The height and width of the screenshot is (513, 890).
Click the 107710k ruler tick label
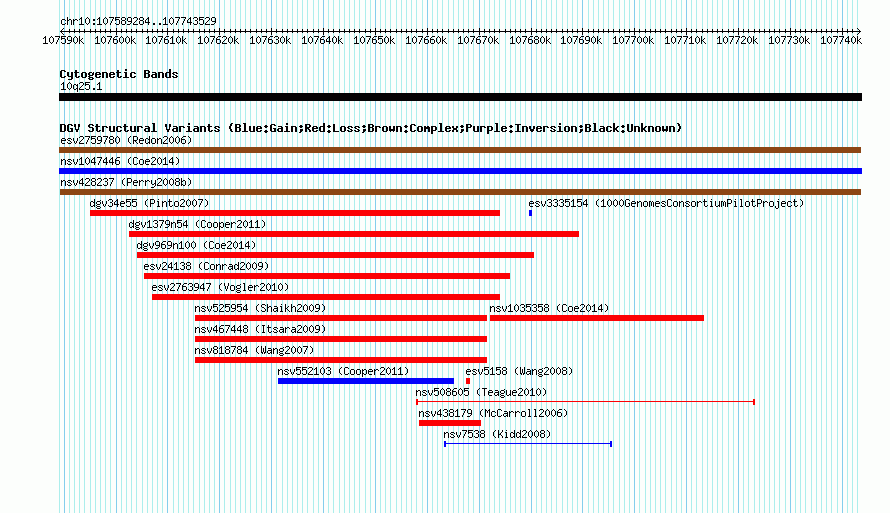(685, 41)
